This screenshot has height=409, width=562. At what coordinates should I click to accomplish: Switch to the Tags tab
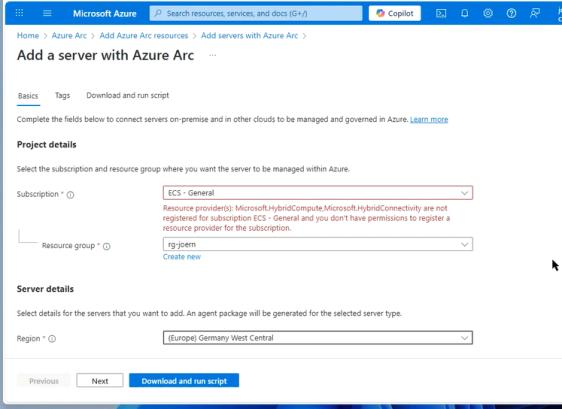[62, 95]
